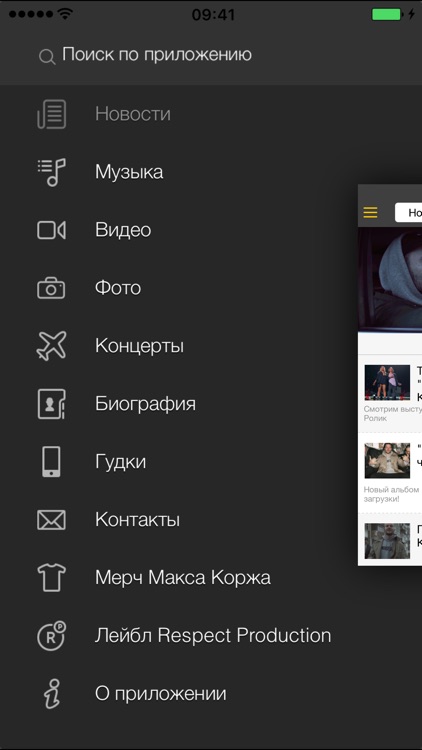Click the Музыка note icon
This screenshot has height=750, width=422.
pos(51,172)
